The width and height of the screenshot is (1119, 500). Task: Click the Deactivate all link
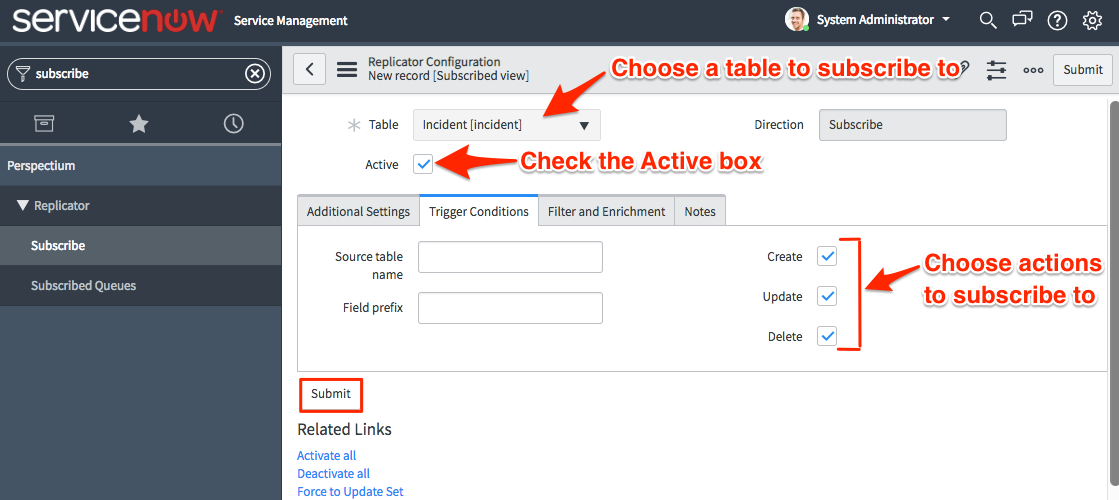click(x=333, y=474)
